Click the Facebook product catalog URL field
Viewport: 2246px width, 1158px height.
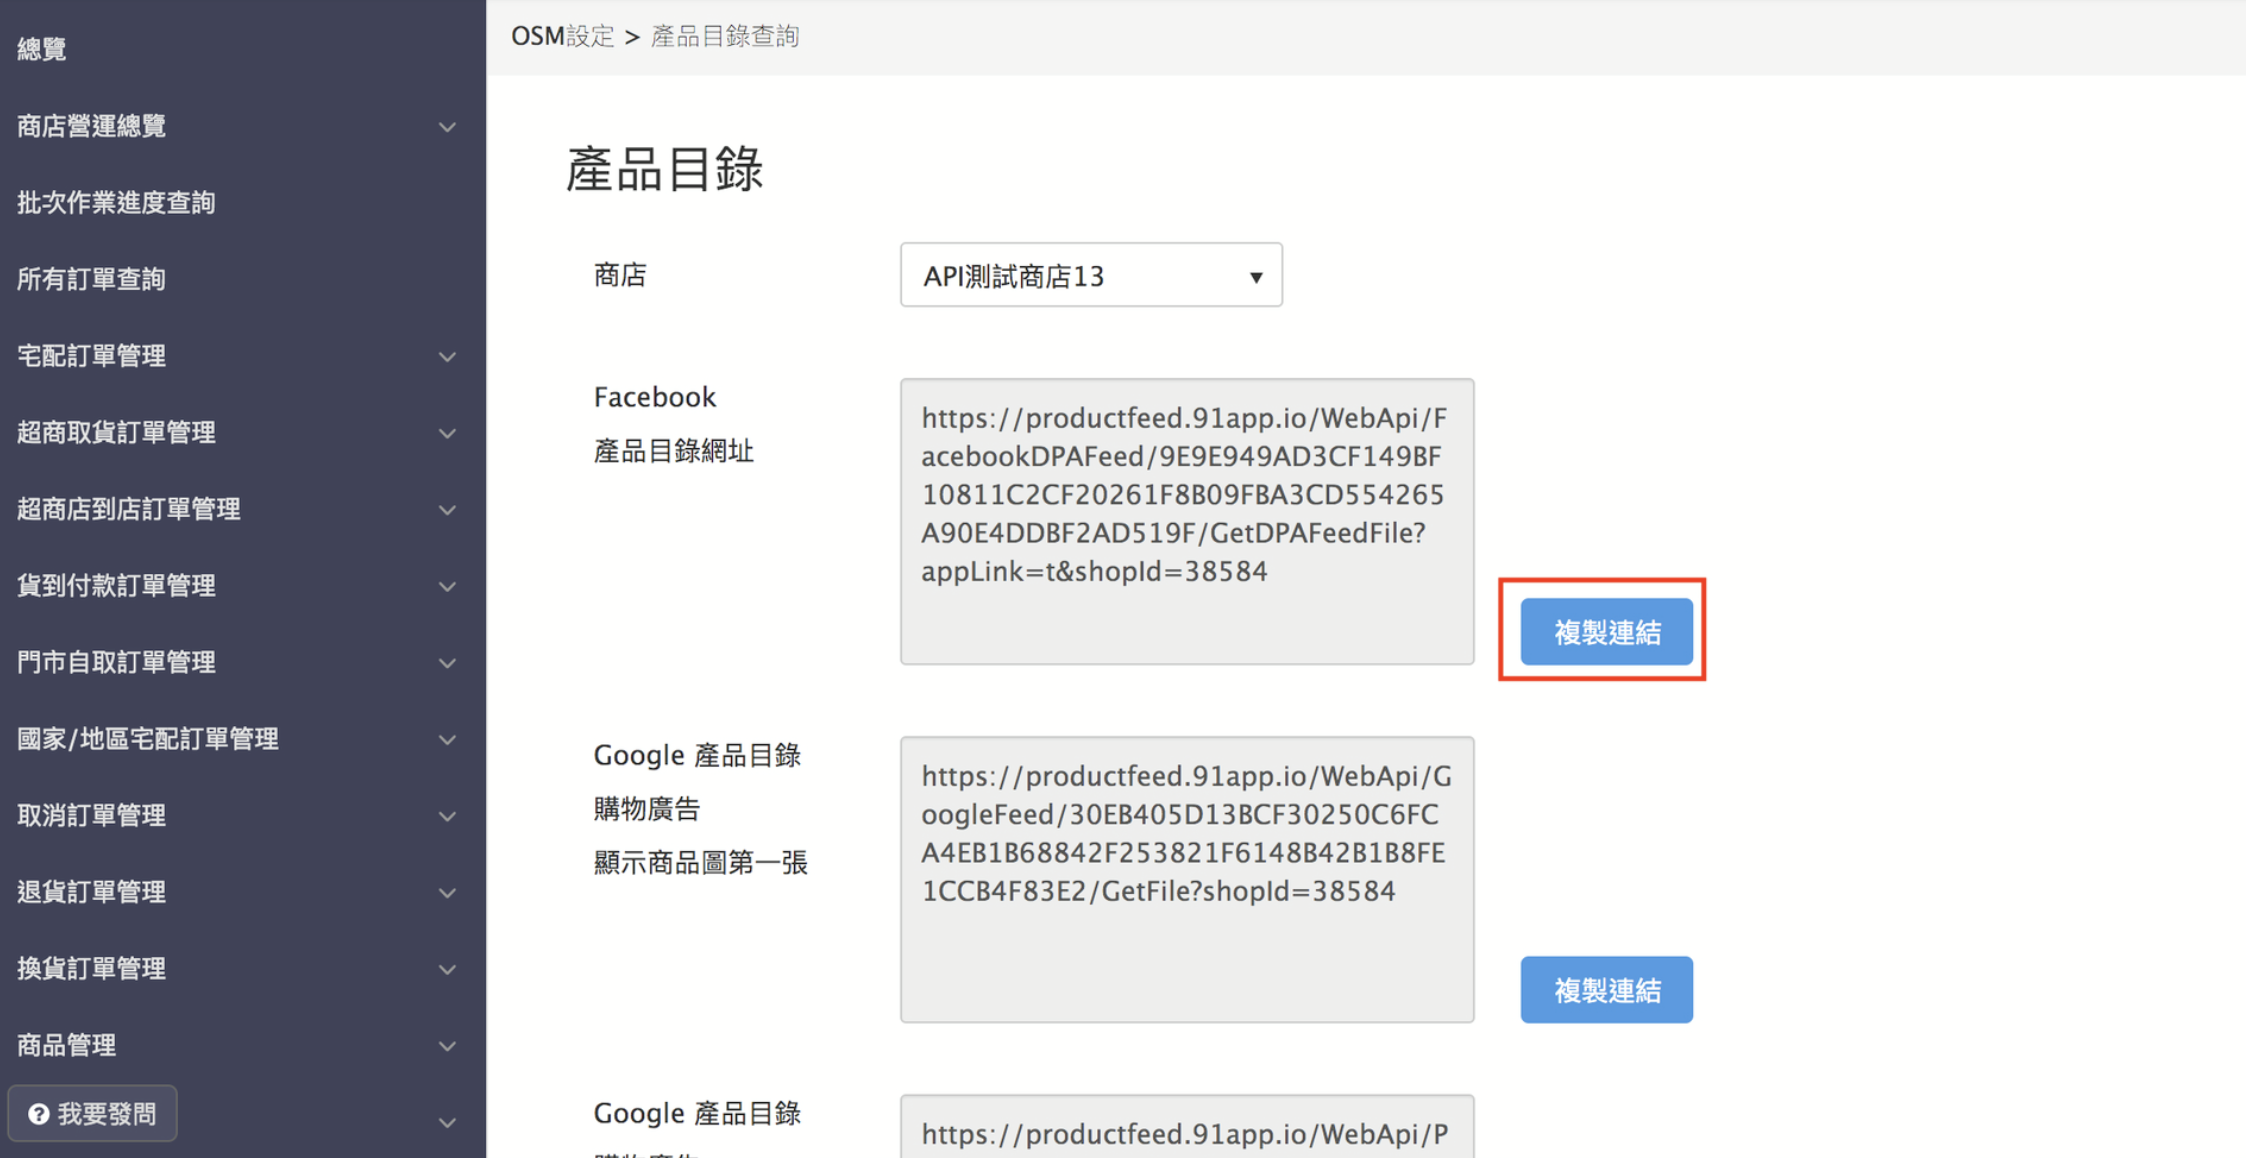(1187, 521)
